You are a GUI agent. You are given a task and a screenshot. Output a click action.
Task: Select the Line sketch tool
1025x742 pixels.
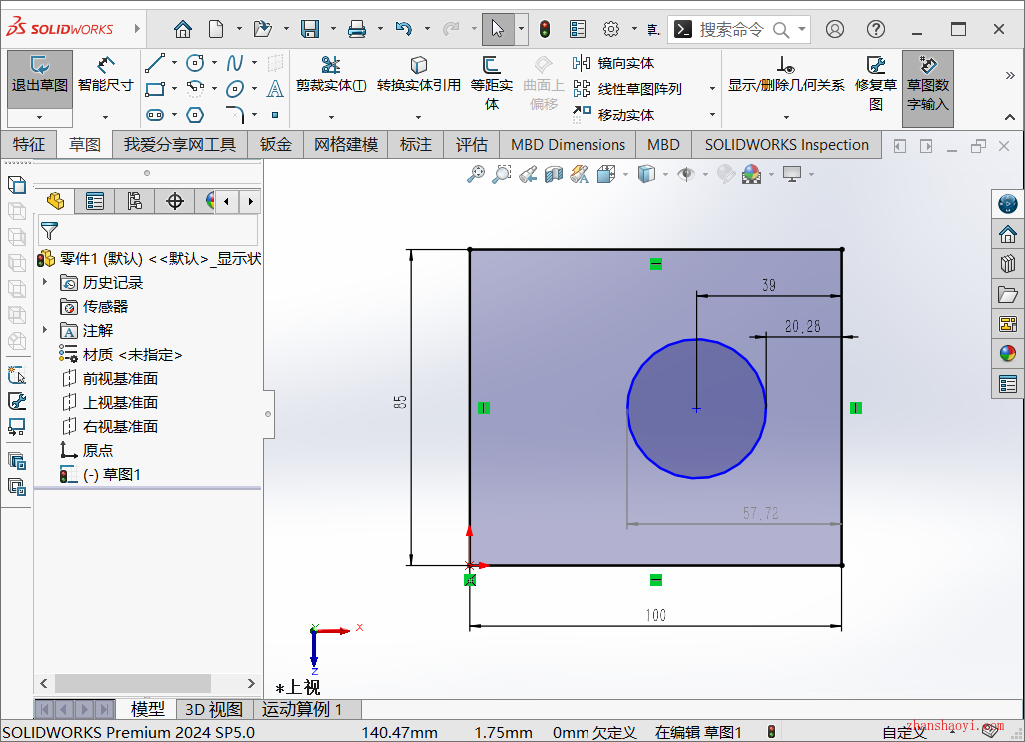[x=155, y=63]
